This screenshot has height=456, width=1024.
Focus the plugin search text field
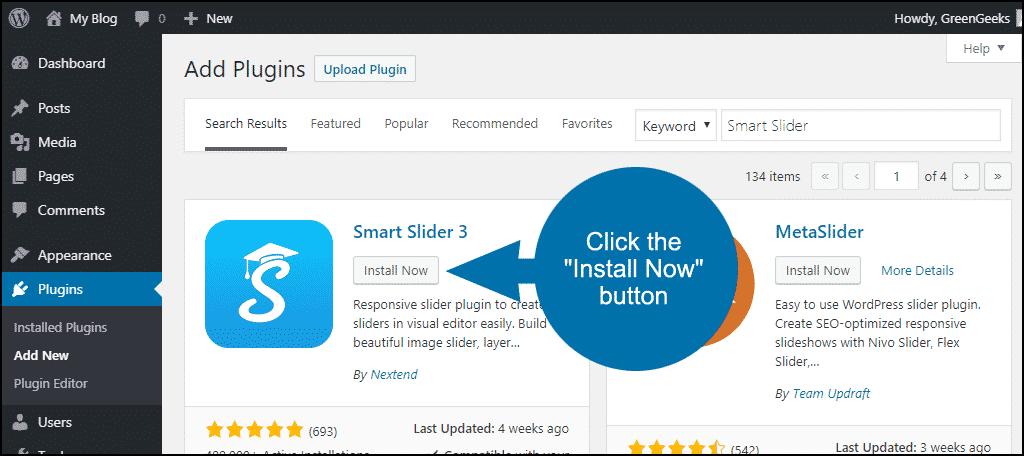[x=860, y=126]
